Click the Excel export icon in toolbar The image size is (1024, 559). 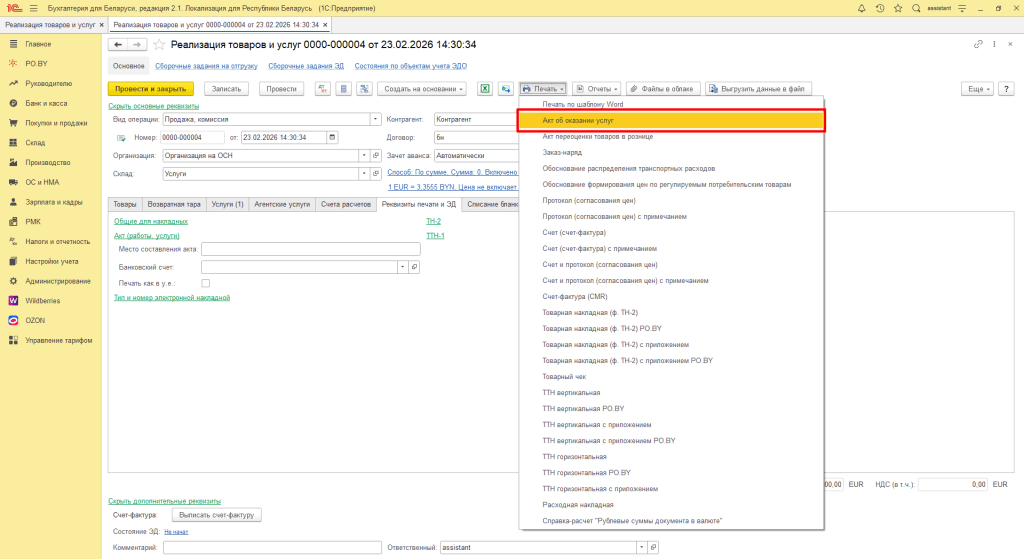tap(484, 89)
